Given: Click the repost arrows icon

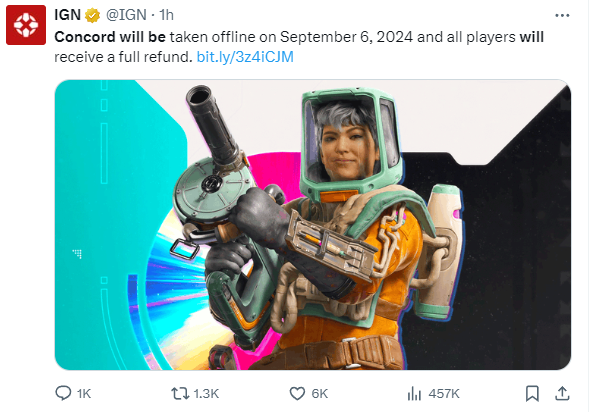Looking at the screenshot, I should [x=180, y=393].
